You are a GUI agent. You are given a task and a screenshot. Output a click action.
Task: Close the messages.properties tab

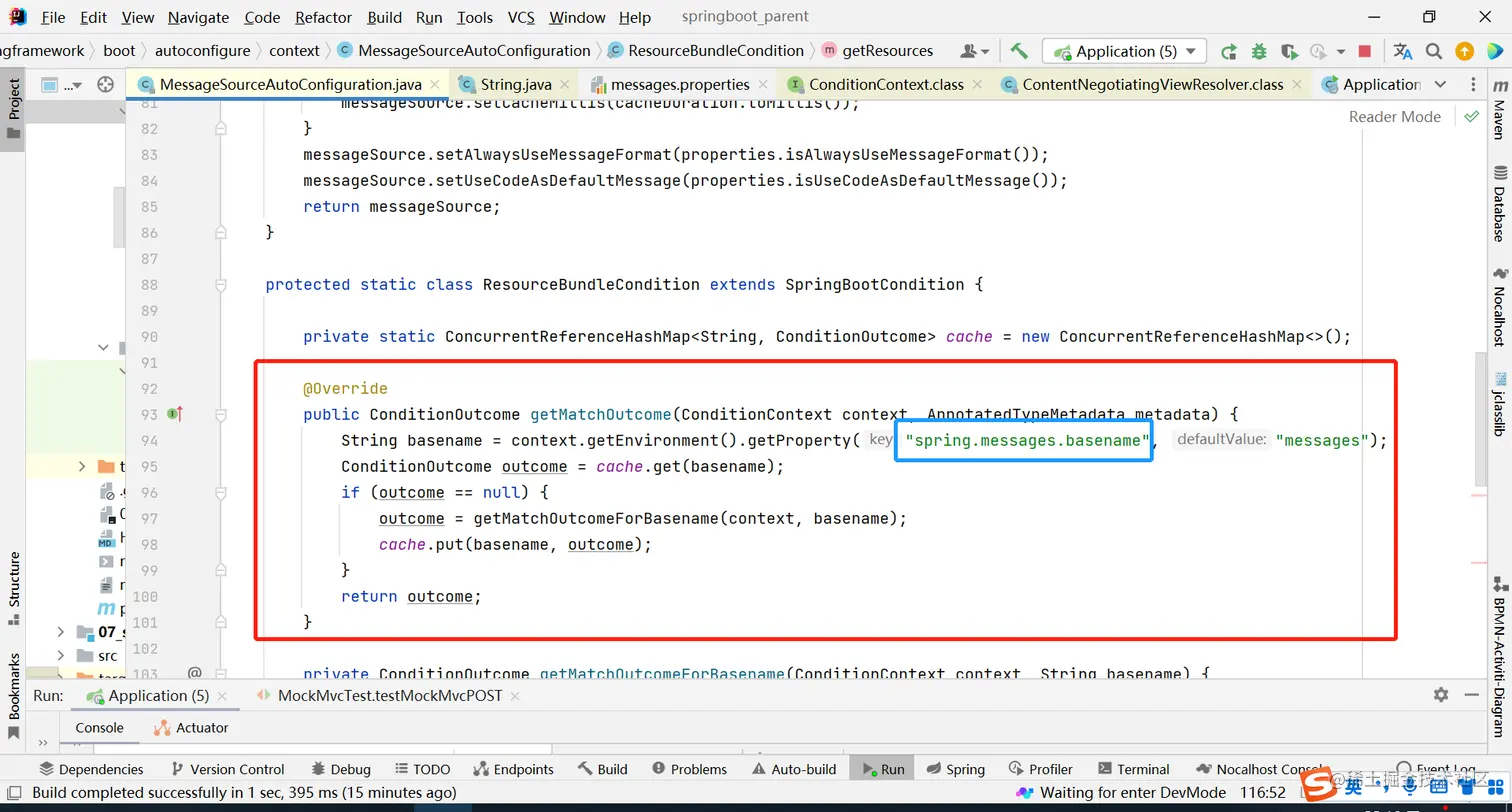click(x=764, y=85)
